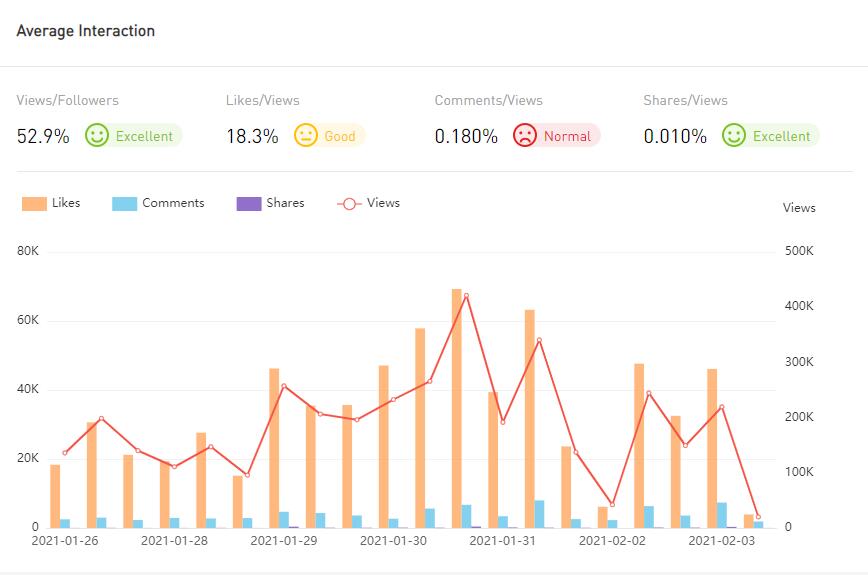868x575 pixels.
Task: Click the 2021-01-26 date axis label
Action: pyautogui.click(x=65, y=541)
